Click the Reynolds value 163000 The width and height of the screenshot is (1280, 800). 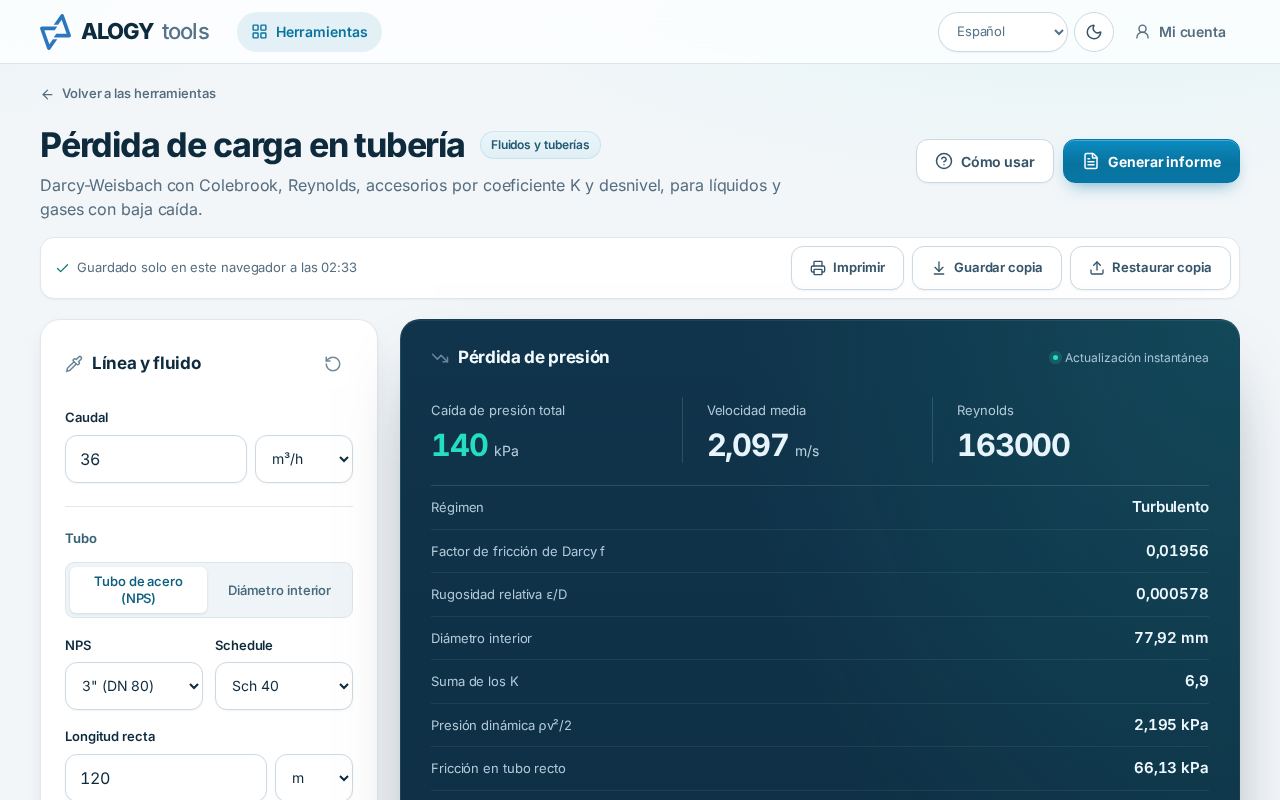tap(1013, 445)
